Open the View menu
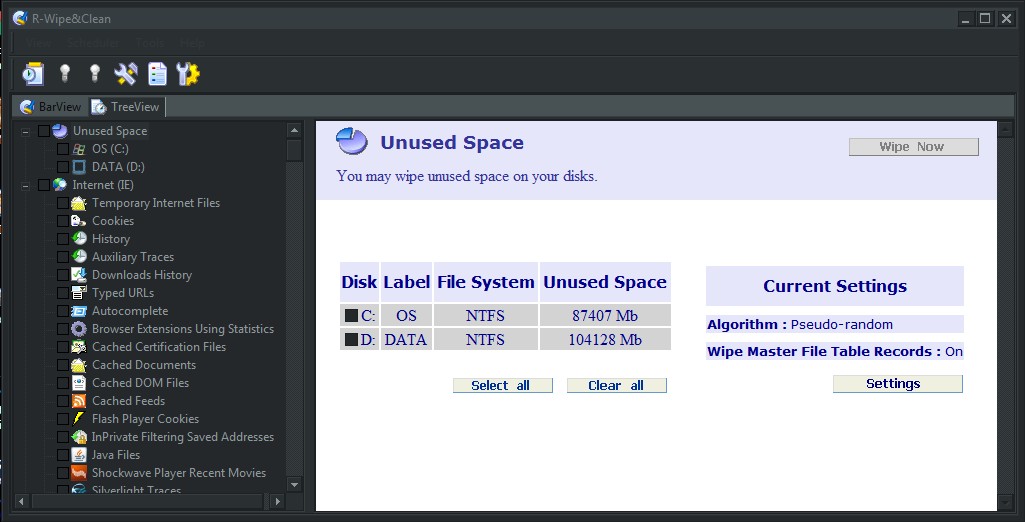 pos(39,43)
